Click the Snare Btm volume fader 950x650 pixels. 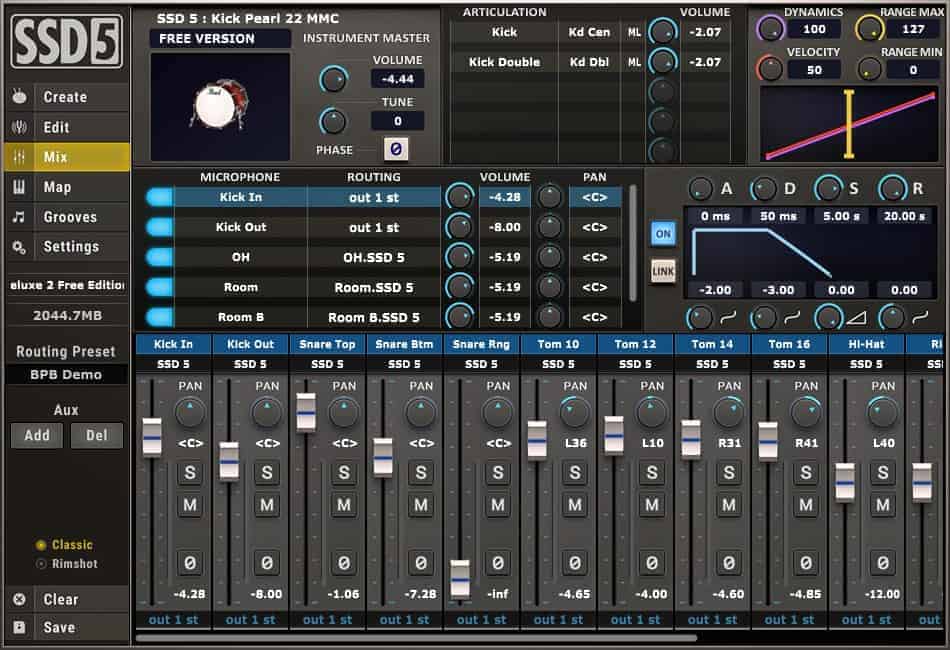point(381,455)
